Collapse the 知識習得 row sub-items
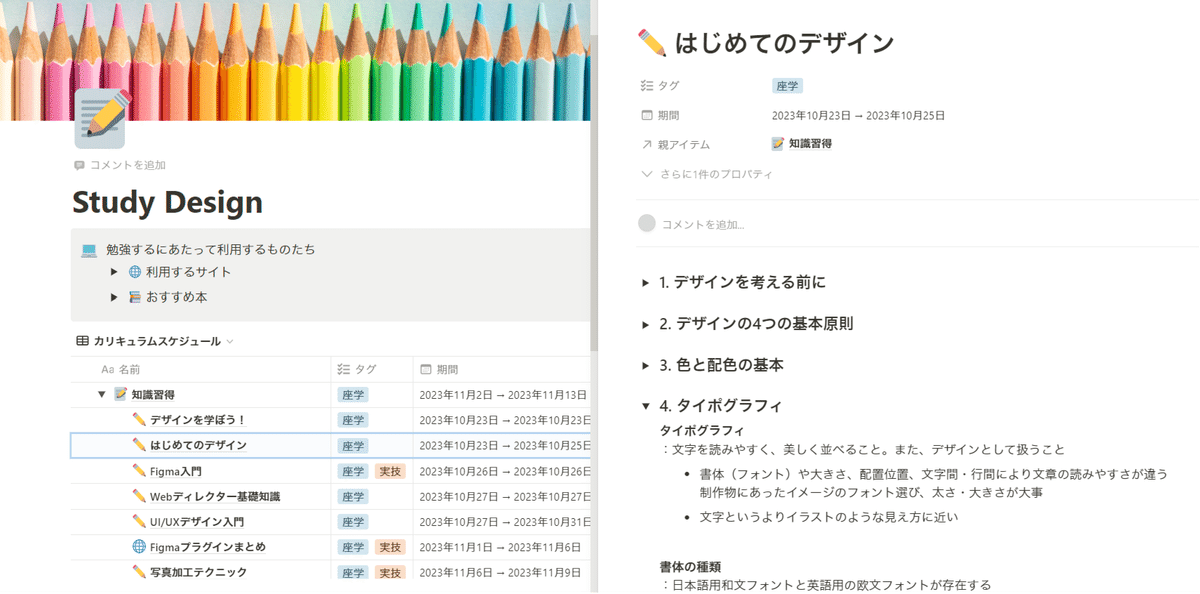Screen dimensions: 1200x594 pyautogui.click(x=101, y=395)
